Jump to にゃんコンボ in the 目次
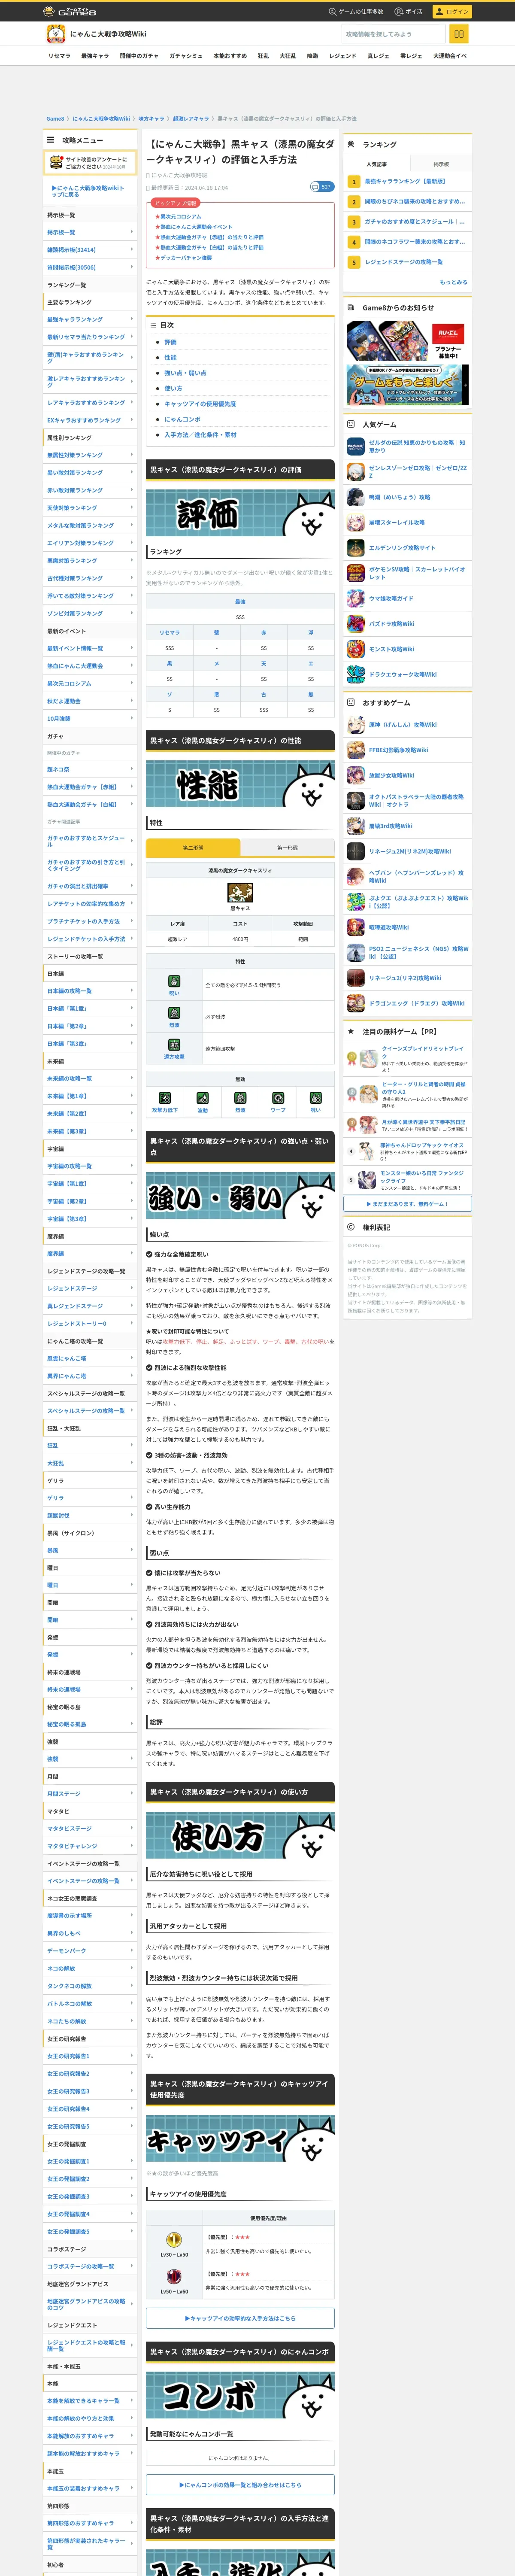 coord(182,419)
